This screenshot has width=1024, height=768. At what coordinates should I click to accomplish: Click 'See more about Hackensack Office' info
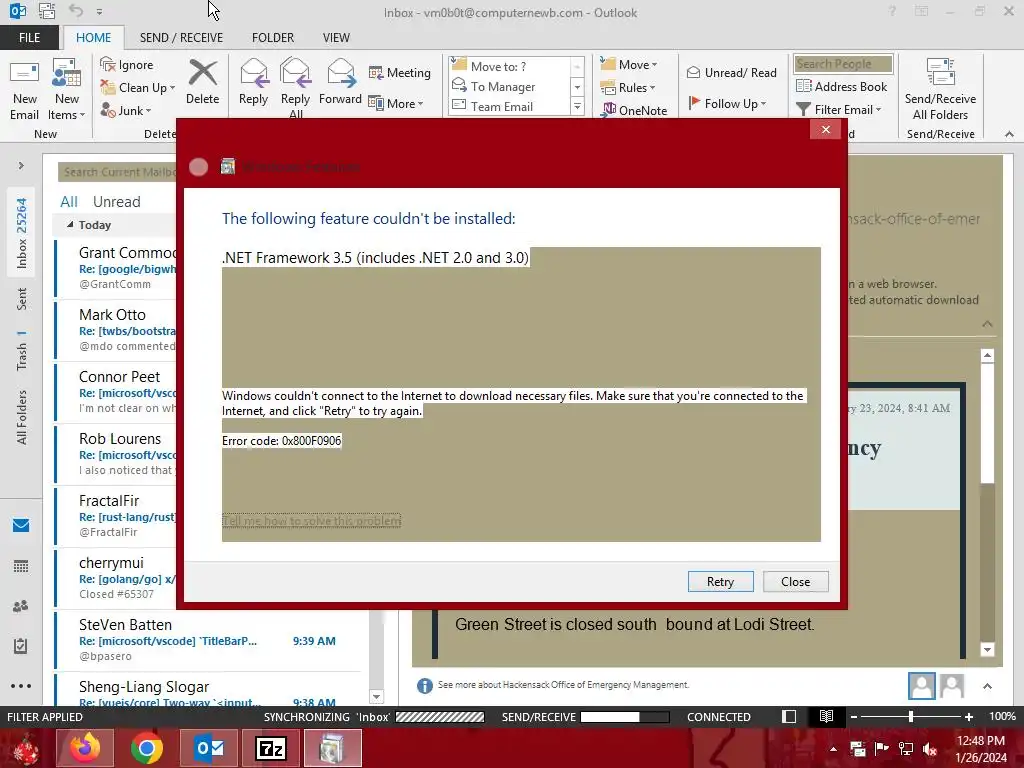click(x=563, y=684)
